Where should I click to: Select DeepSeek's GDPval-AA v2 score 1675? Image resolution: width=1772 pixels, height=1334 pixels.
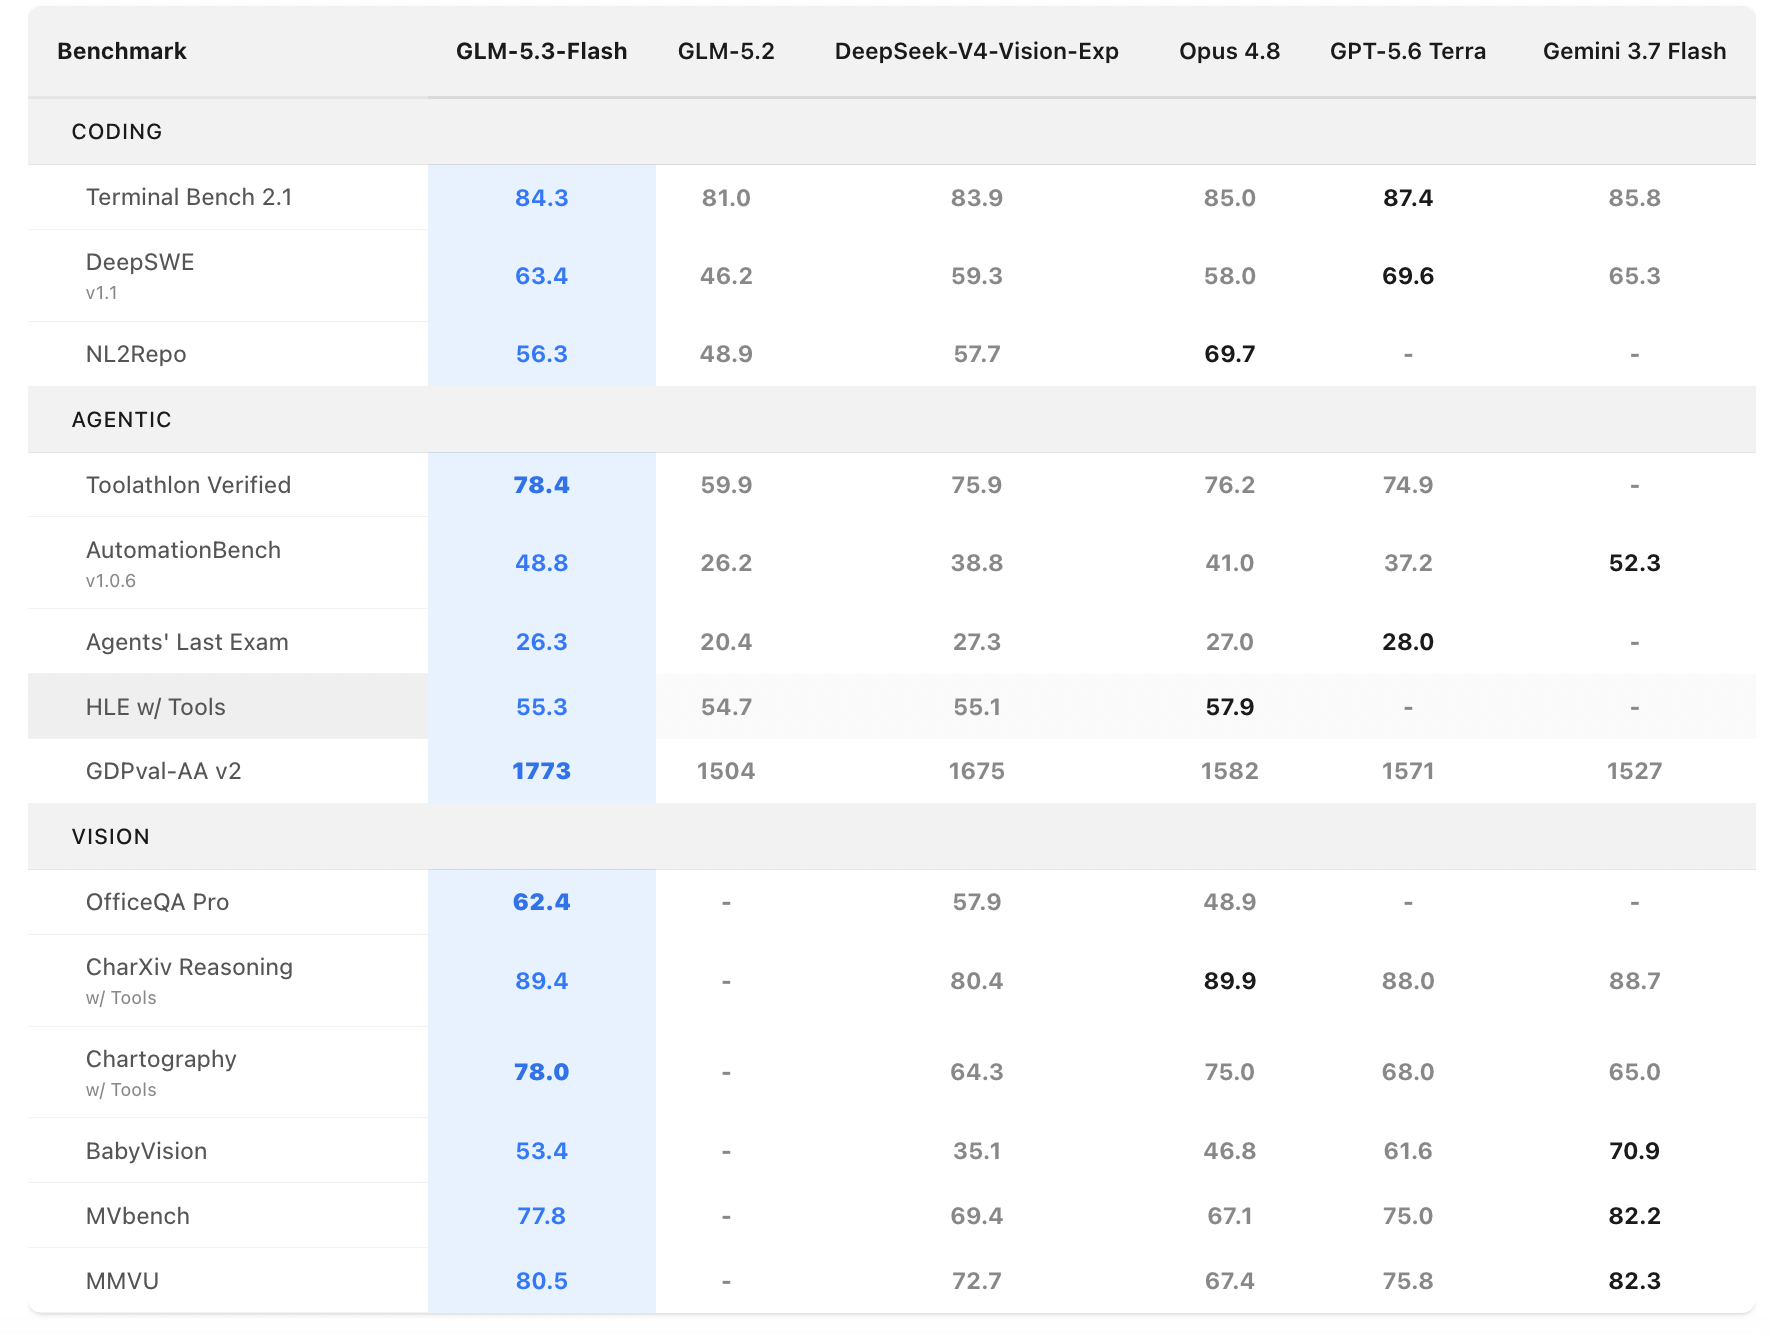pos(976,771)
